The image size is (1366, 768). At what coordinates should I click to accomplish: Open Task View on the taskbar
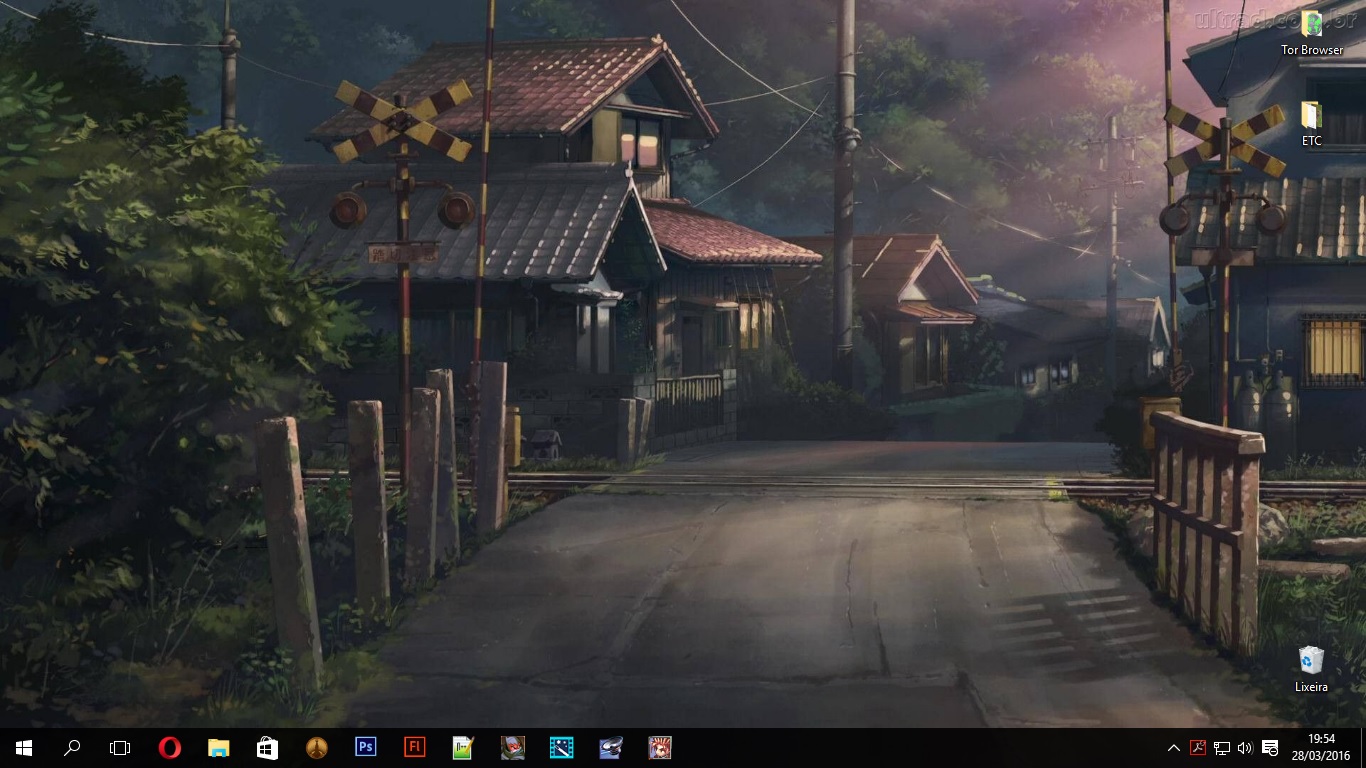(x=120, y=748)
